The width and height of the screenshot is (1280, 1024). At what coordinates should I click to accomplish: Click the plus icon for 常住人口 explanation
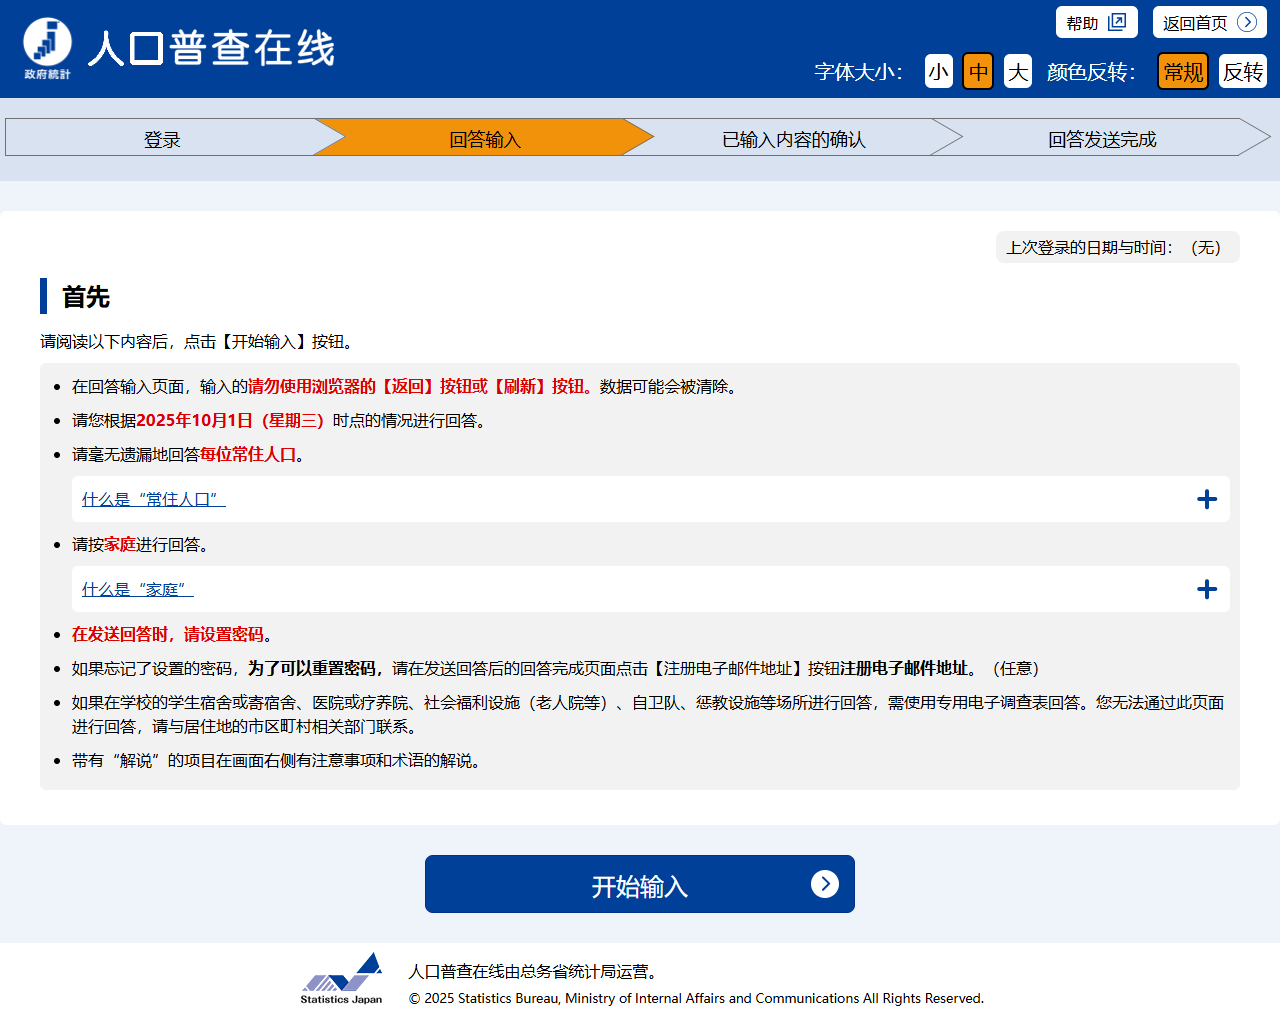click(x=1207, y=499)
